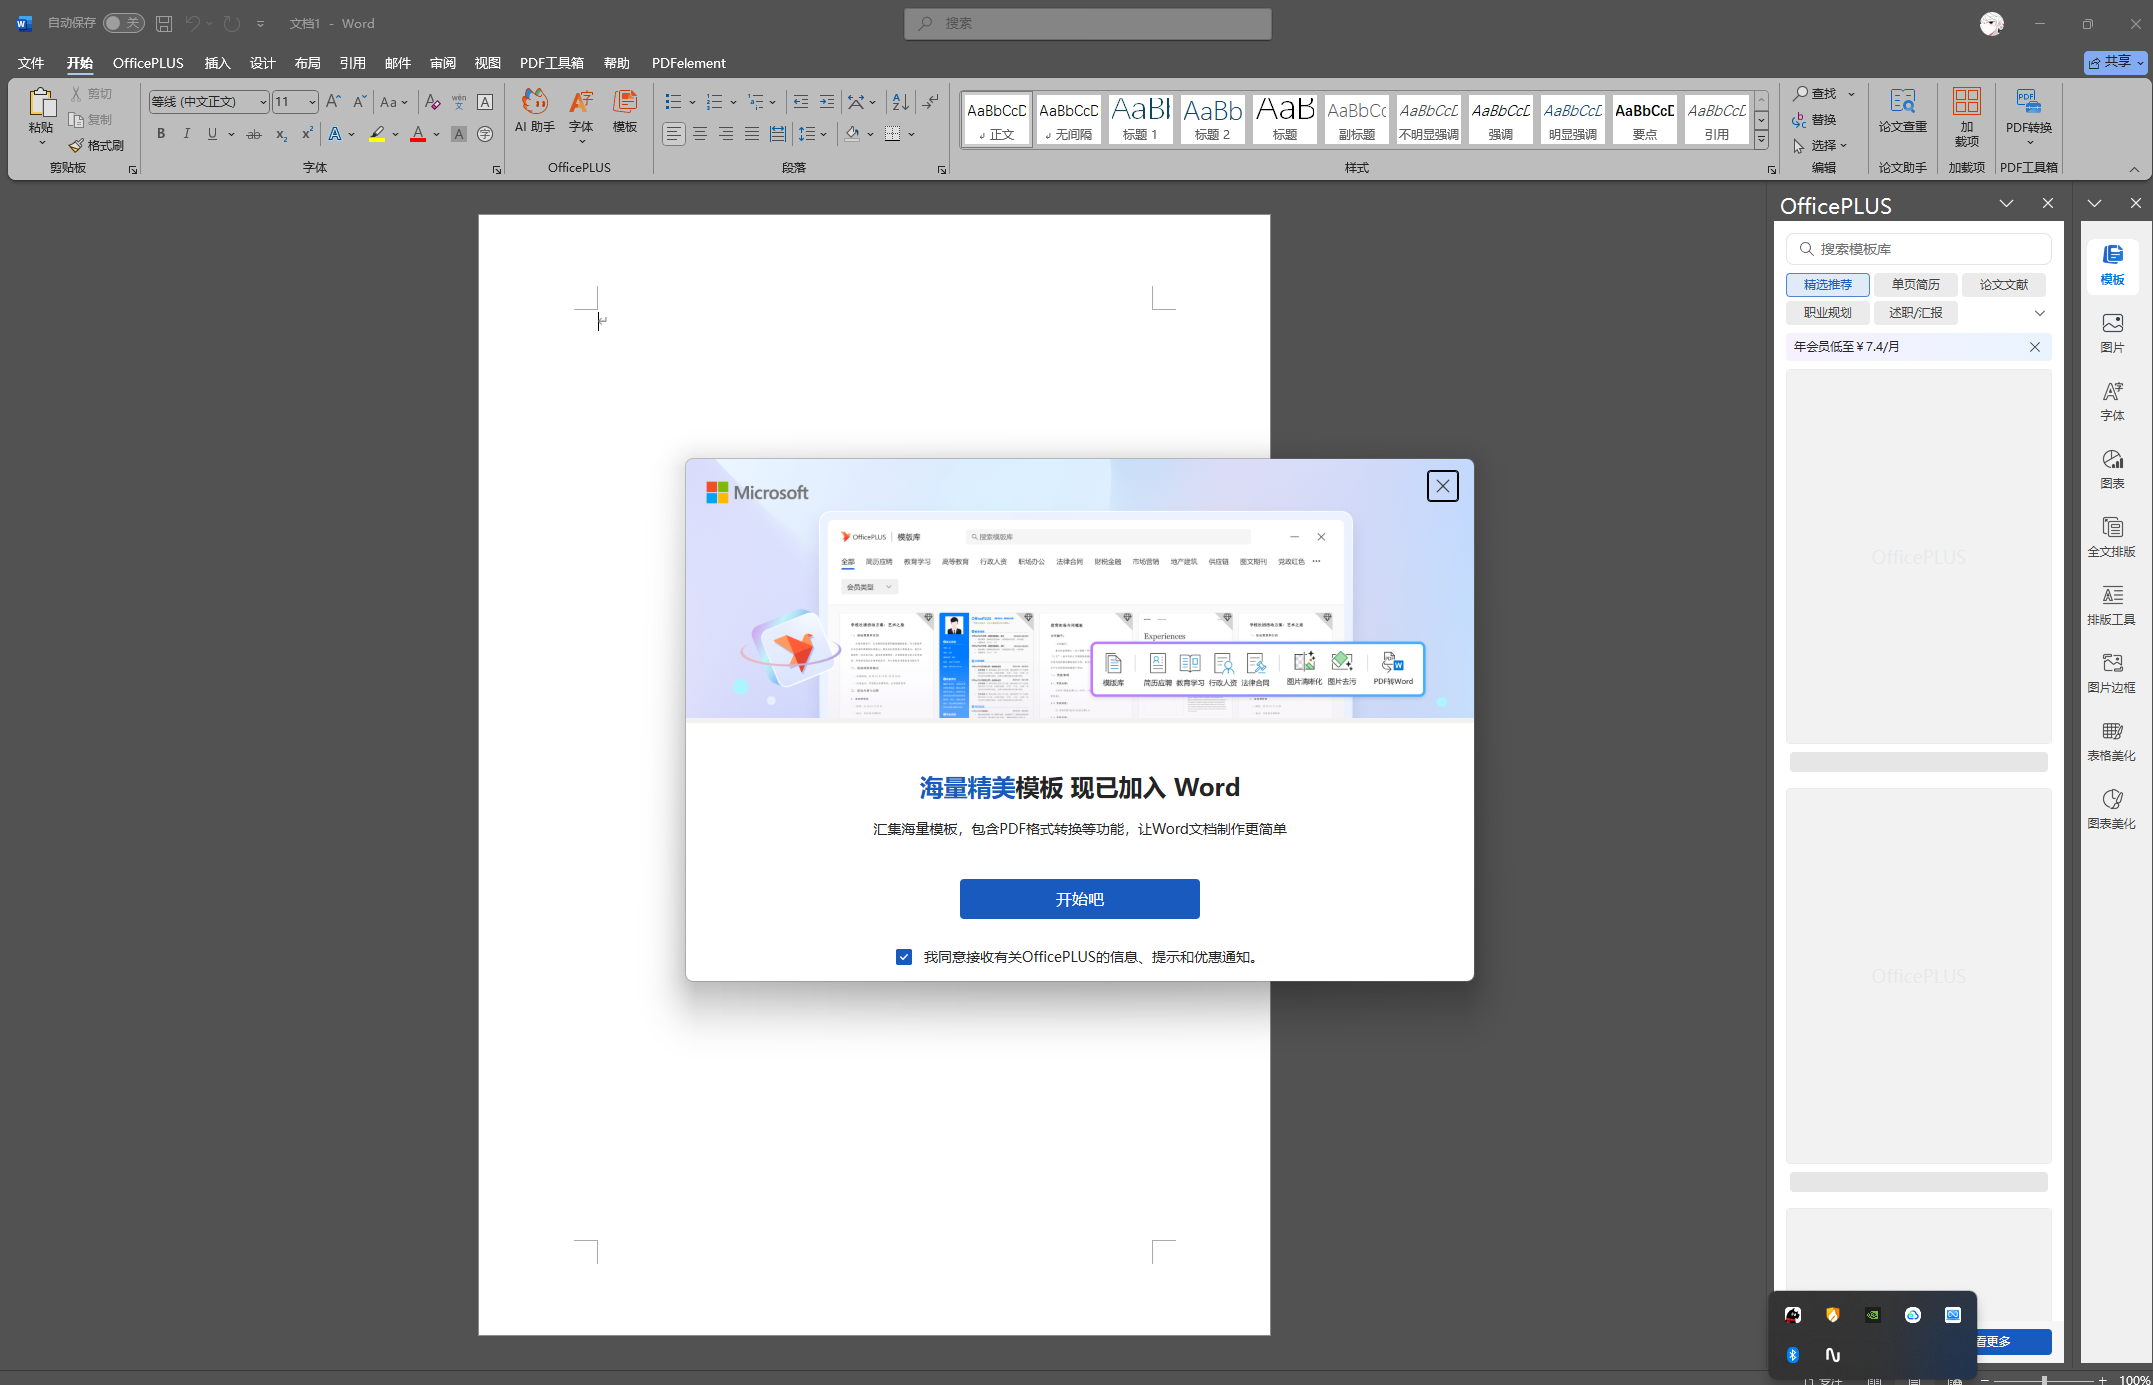
Task: Open 图片边框 sidebar tool
Action: tap(2112, 673)
